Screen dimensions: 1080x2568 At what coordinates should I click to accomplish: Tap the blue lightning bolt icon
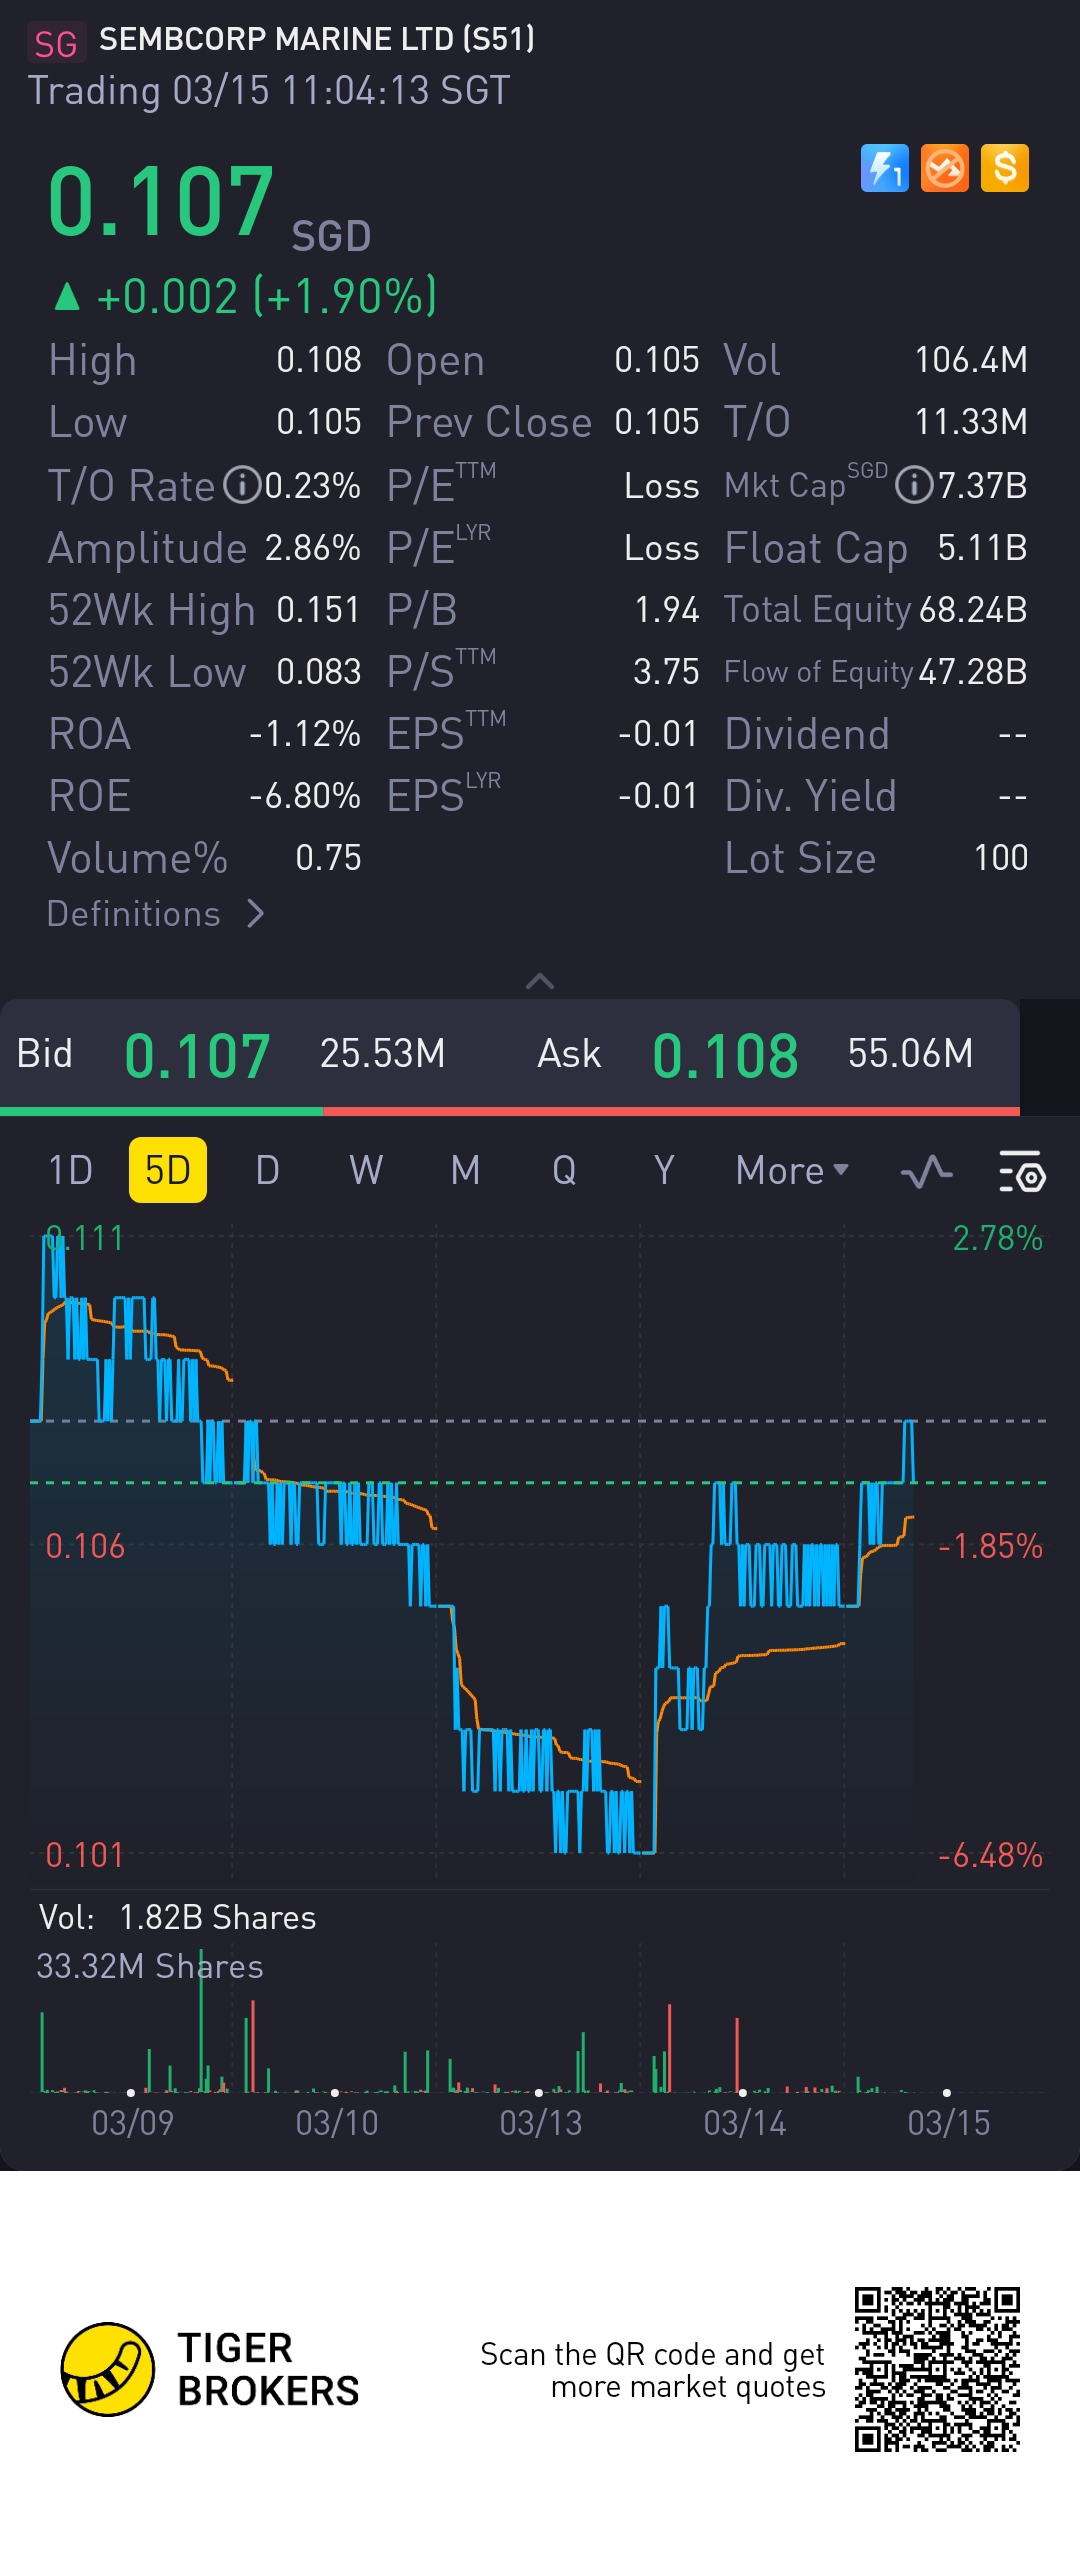pyautogui.click(x=884, y=168)
